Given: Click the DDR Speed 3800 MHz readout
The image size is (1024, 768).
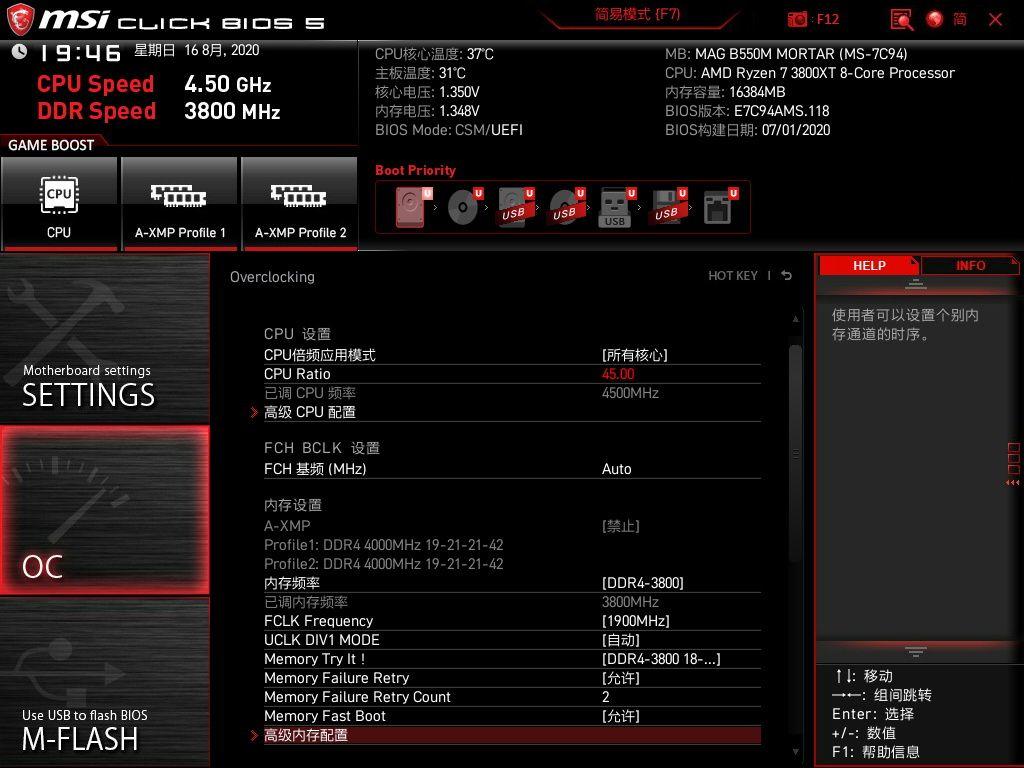Looking at the screenshot, I should 159,111.
